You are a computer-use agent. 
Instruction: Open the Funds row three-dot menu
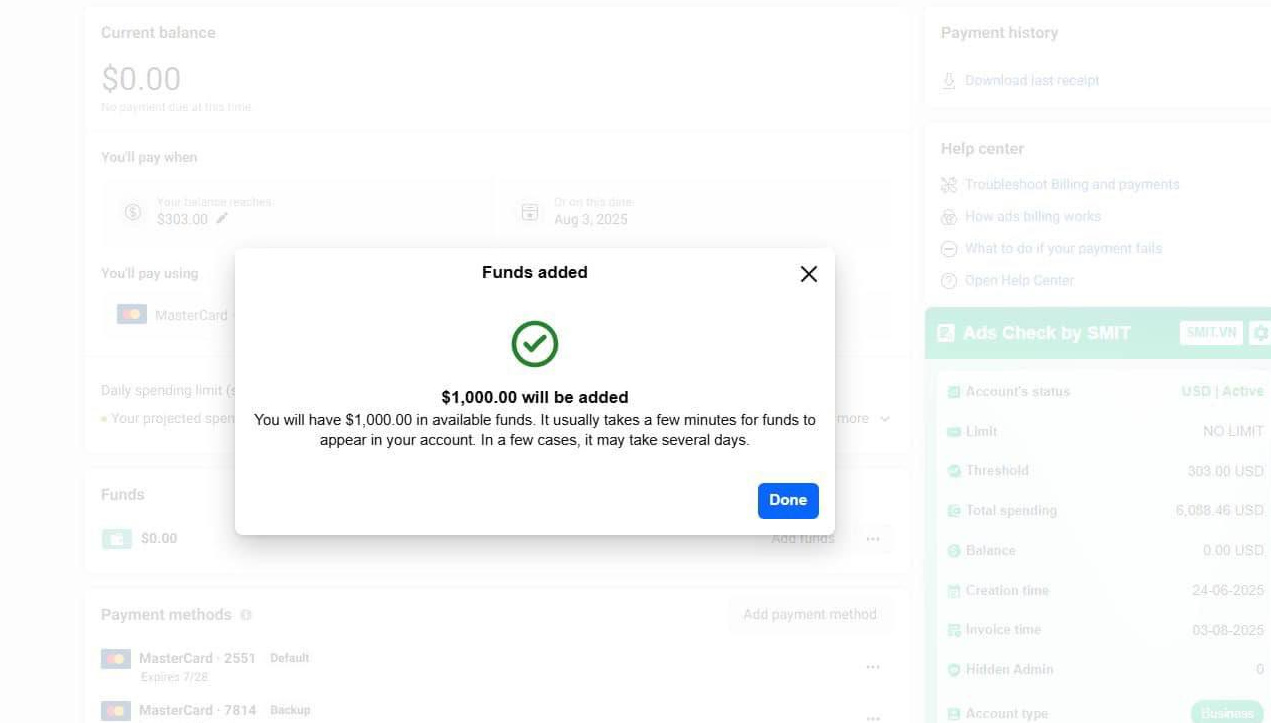(873, 539)
